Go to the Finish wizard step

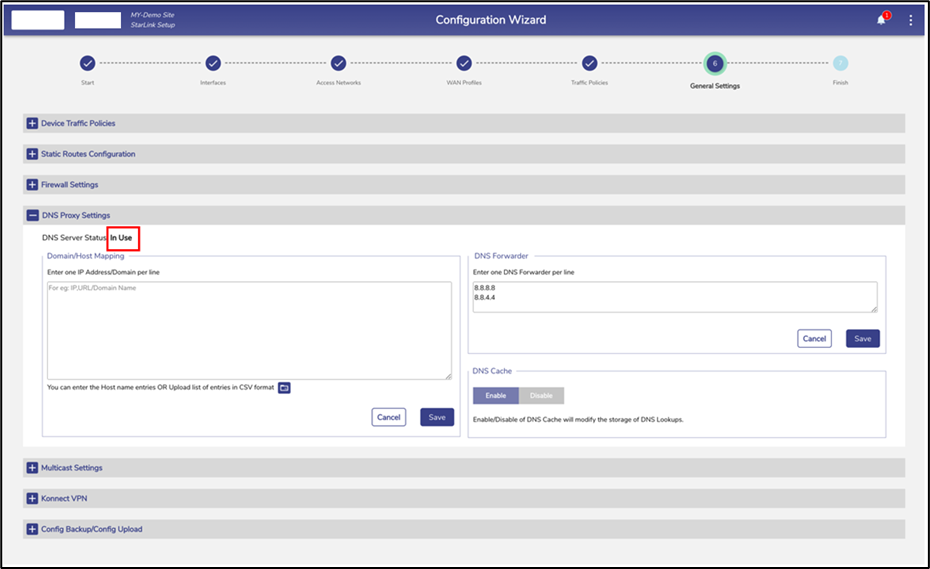[840, 63]
